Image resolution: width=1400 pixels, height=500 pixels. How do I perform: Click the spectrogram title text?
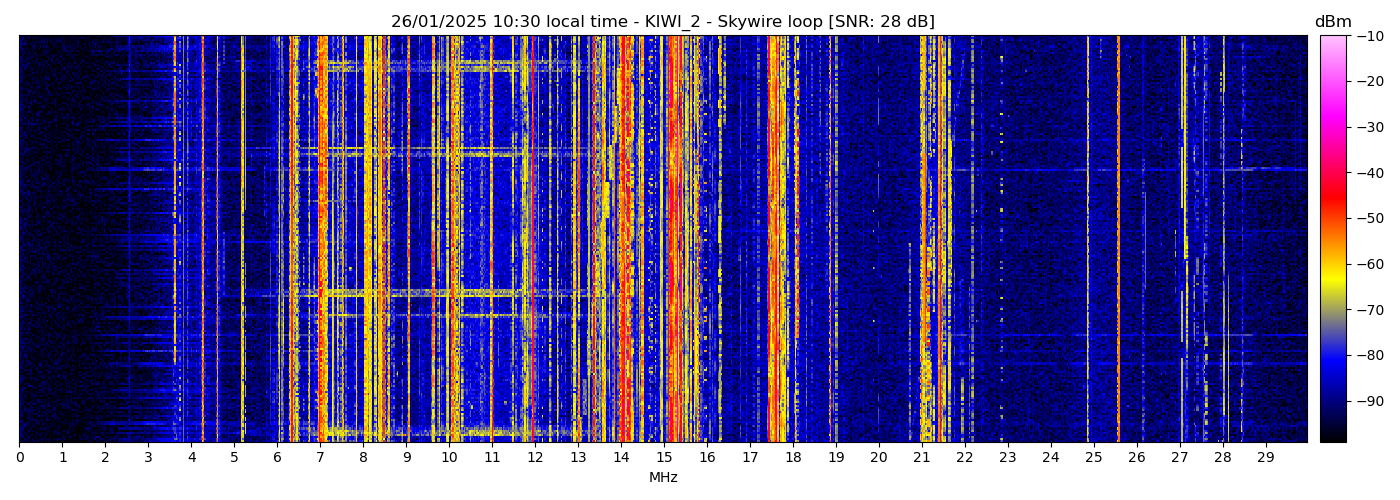(x=662, y=22)
